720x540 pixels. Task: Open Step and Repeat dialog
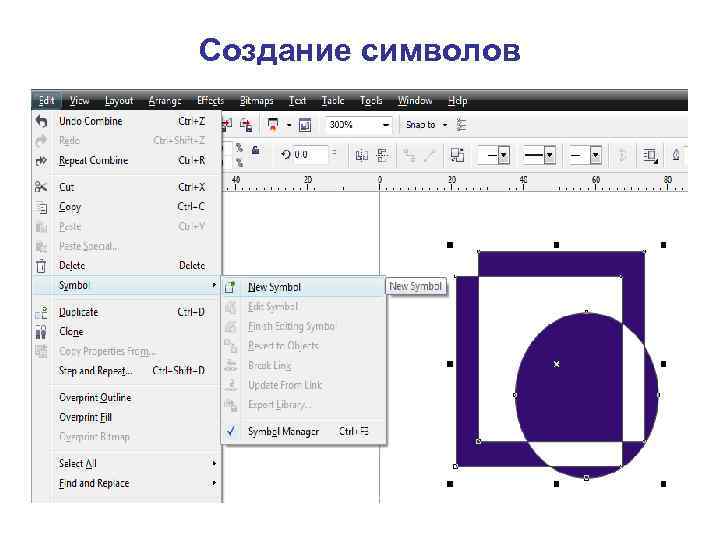[x=127, y=371]
